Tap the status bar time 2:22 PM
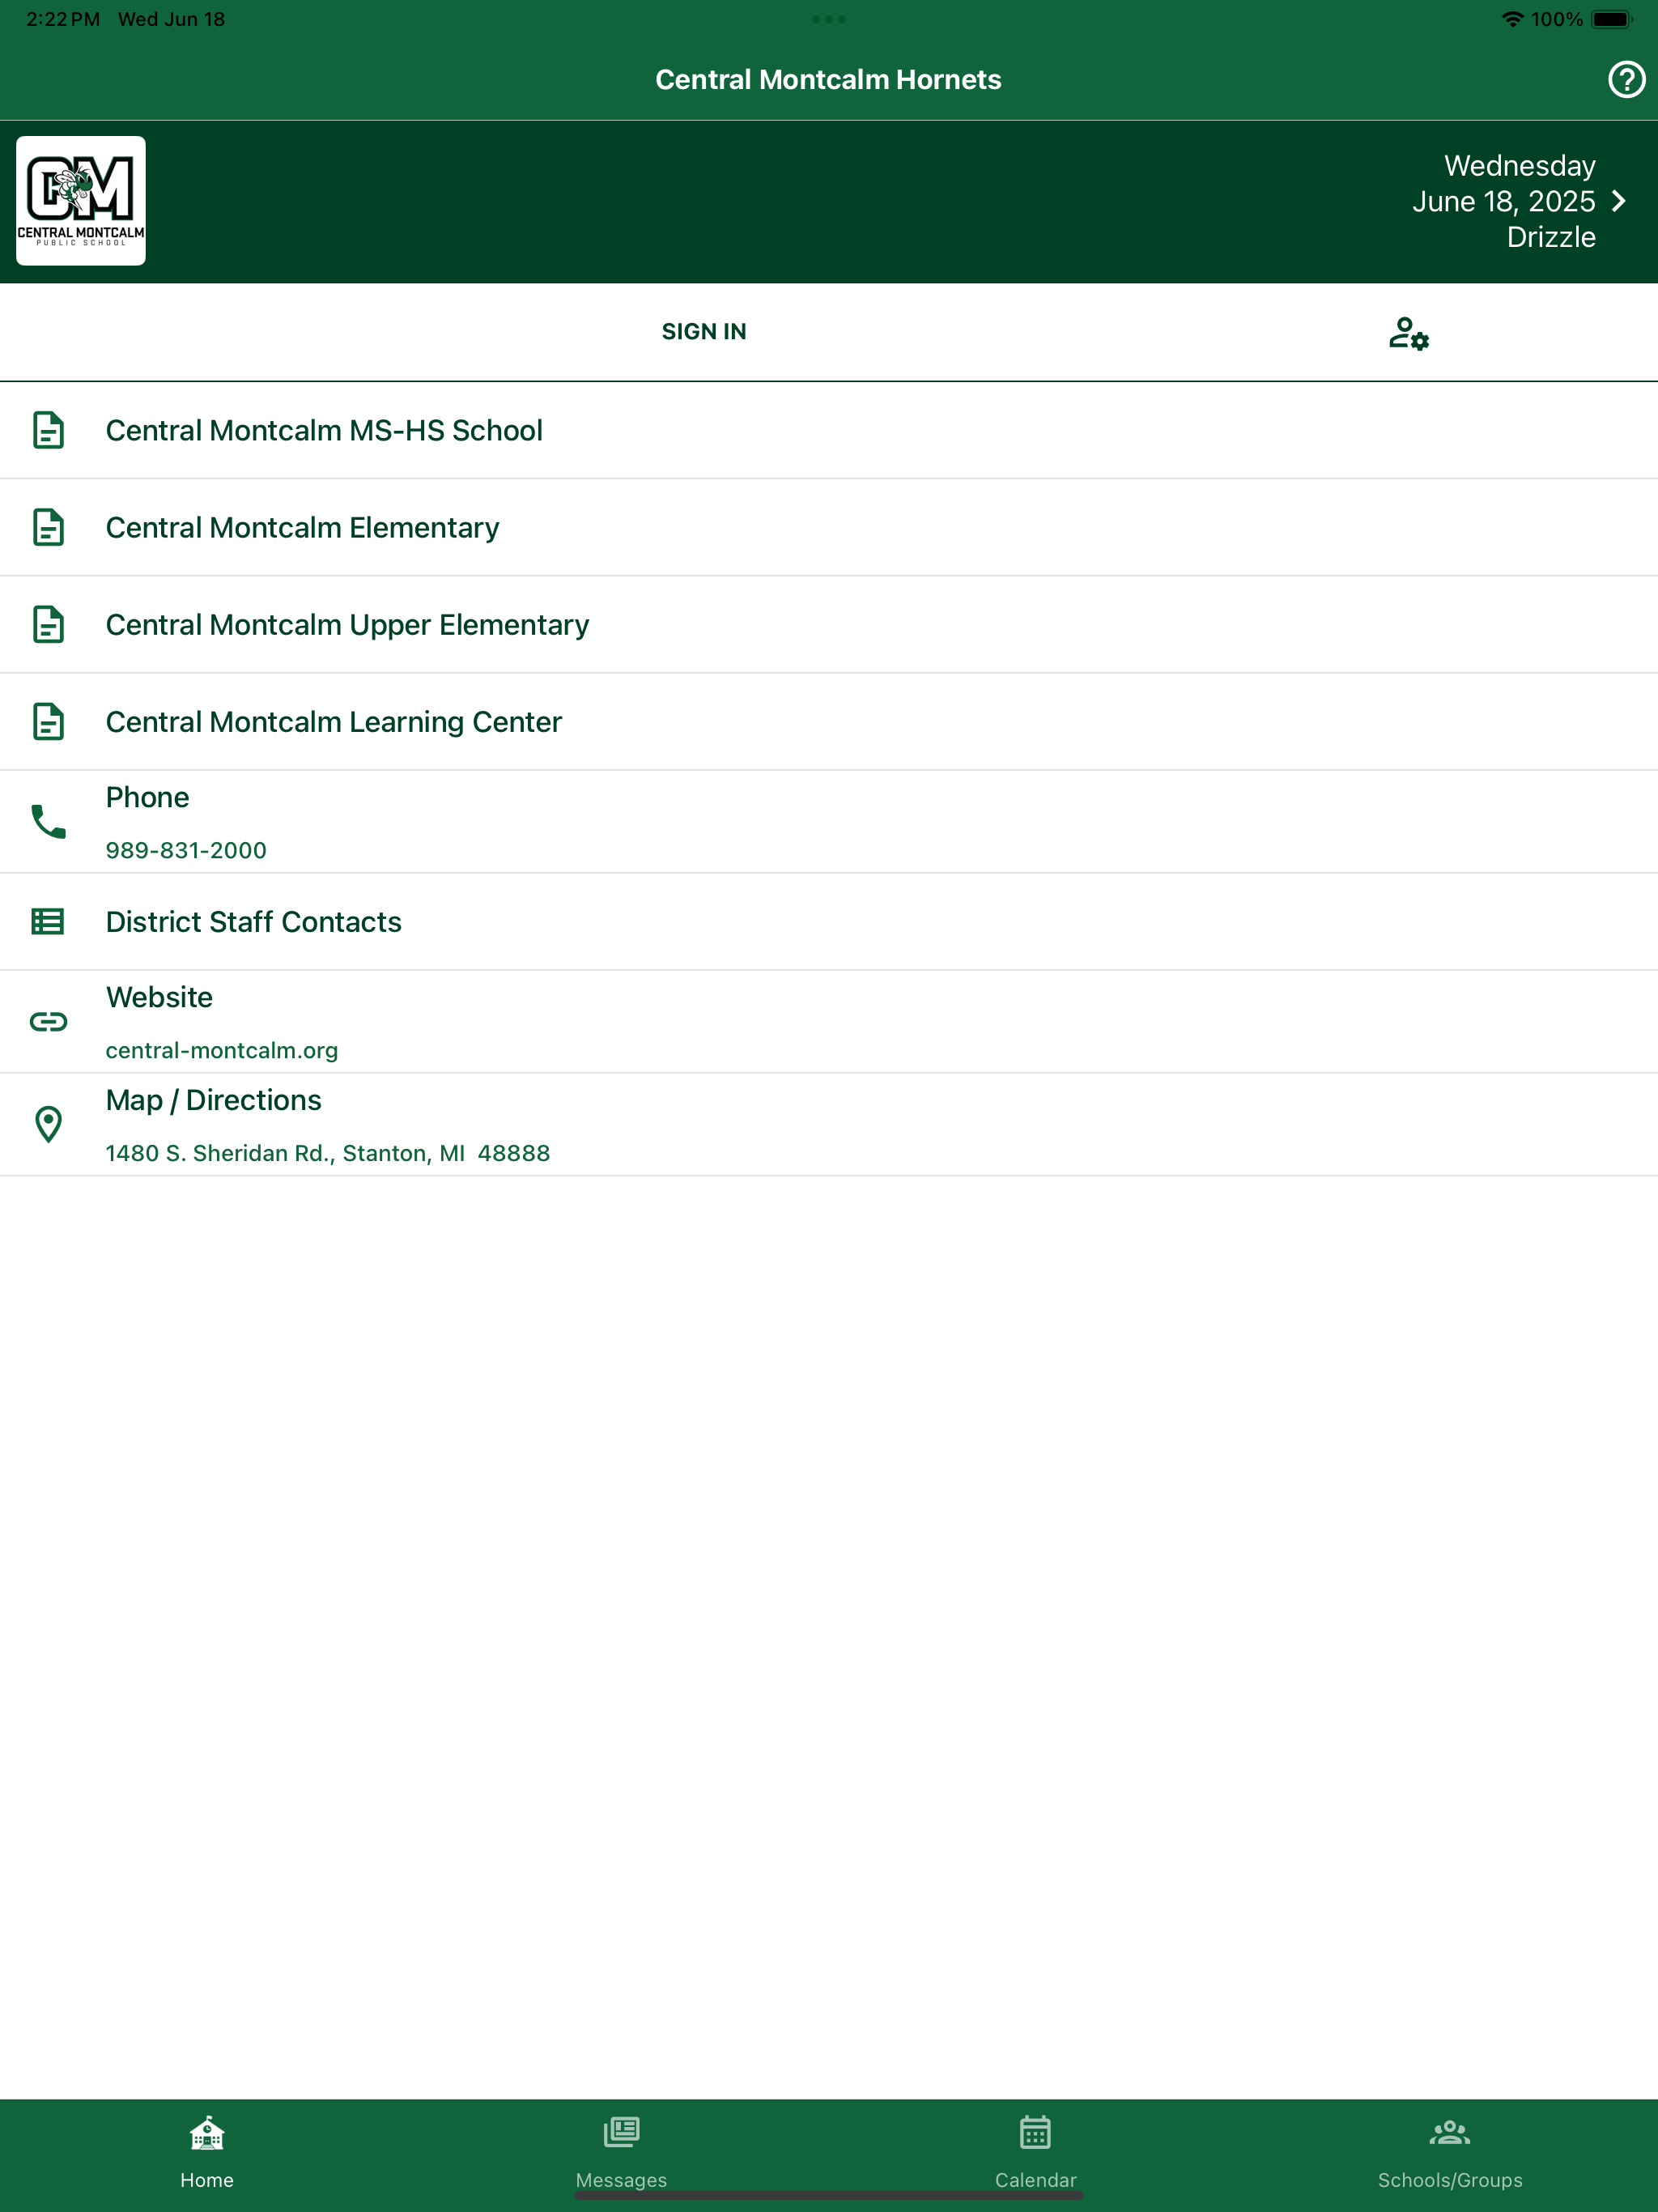 click(63, 19)
